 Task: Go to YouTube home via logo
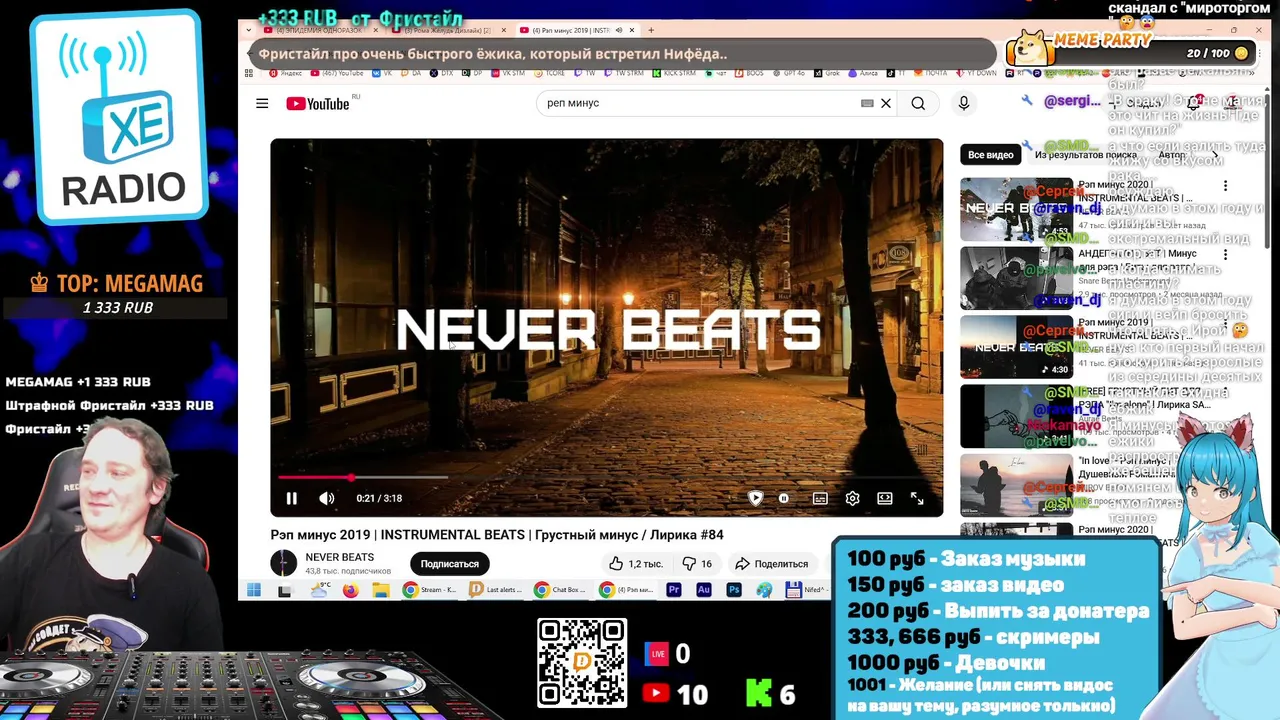coord(318,104)
